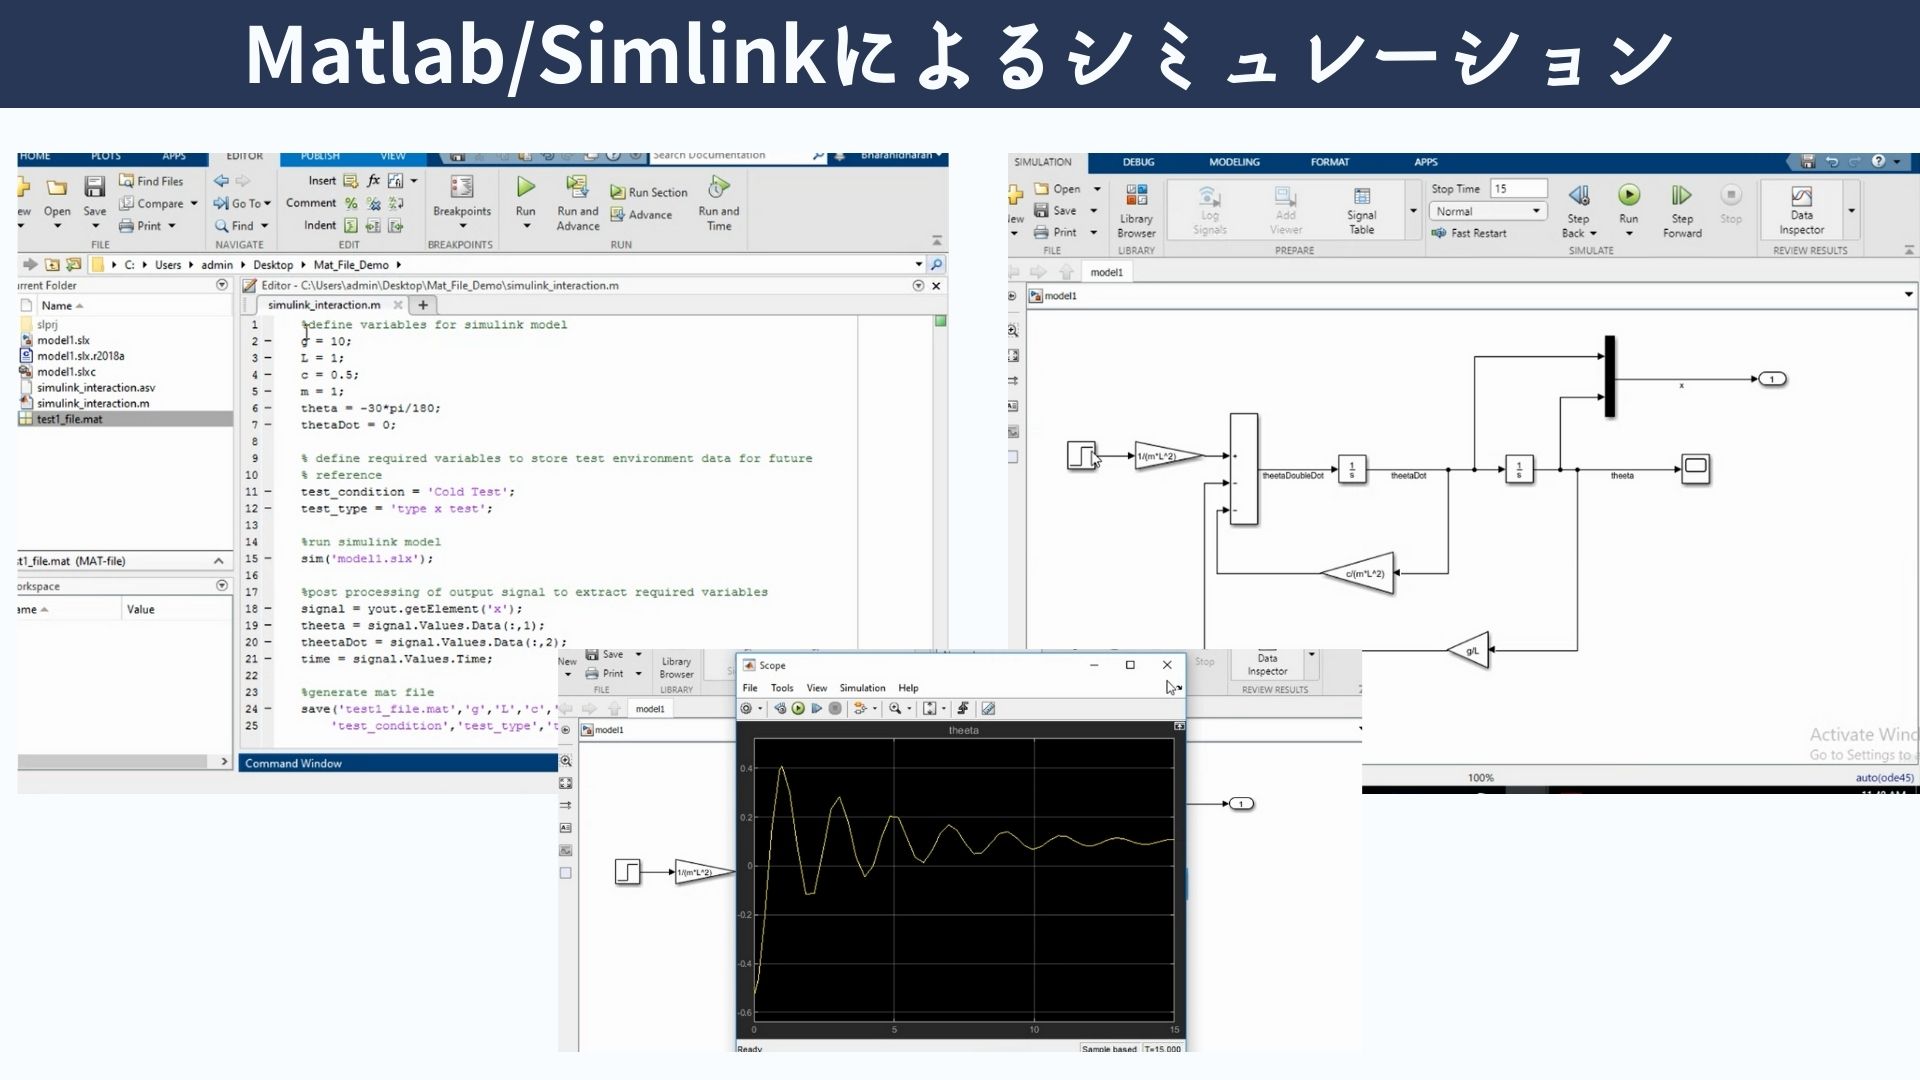Toggle Fast Restart in Simulink
Image resolution: width=1920 pixels, height=1080 pixels.
1468,233
